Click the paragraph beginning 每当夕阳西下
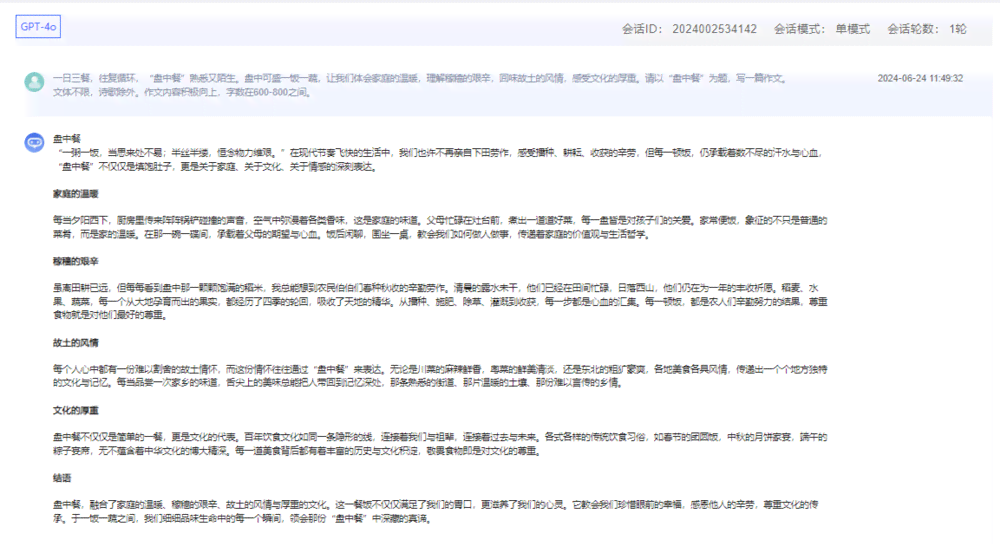Viewport: 1000px width, 546px height. (x=440, y=227)
